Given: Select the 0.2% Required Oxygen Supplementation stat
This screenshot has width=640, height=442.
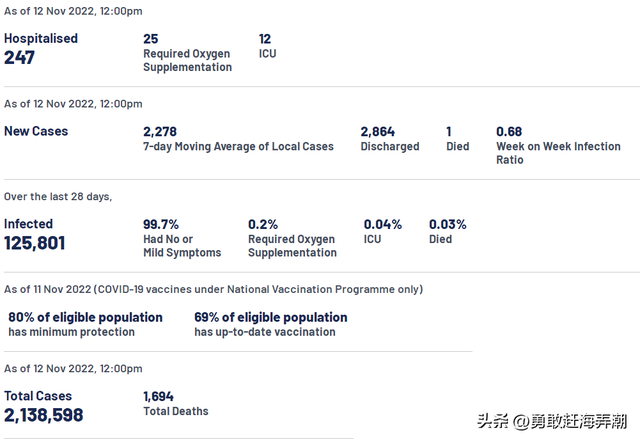Looking at the screenshot, I should click(263, 224).
